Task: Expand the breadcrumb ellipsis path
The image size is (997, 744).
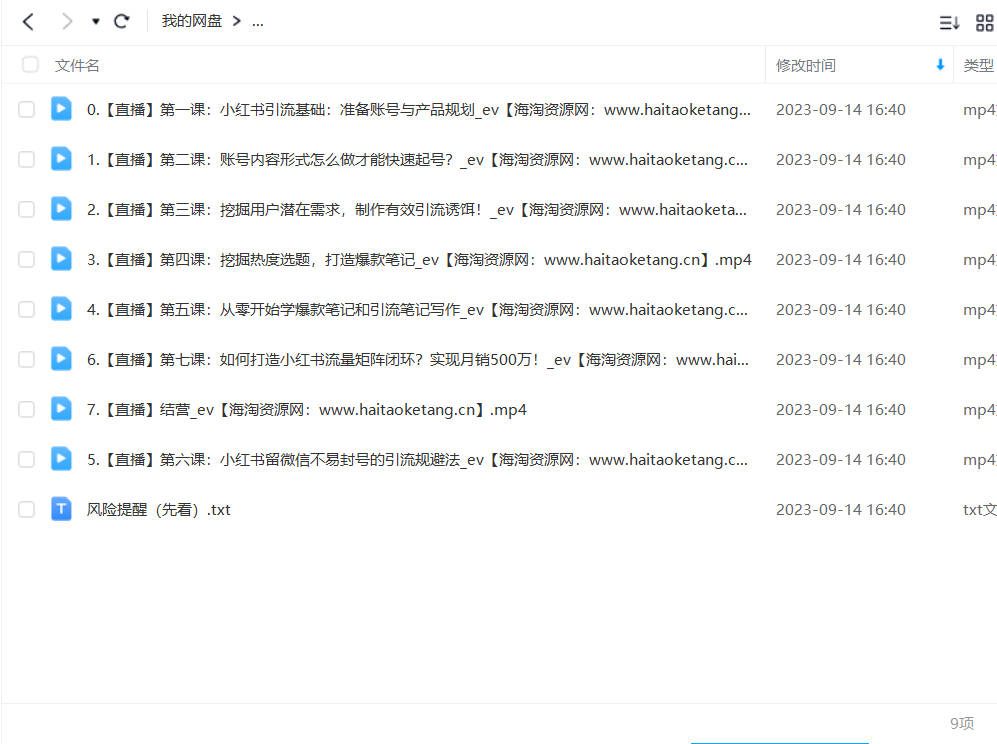Action: 258,22
